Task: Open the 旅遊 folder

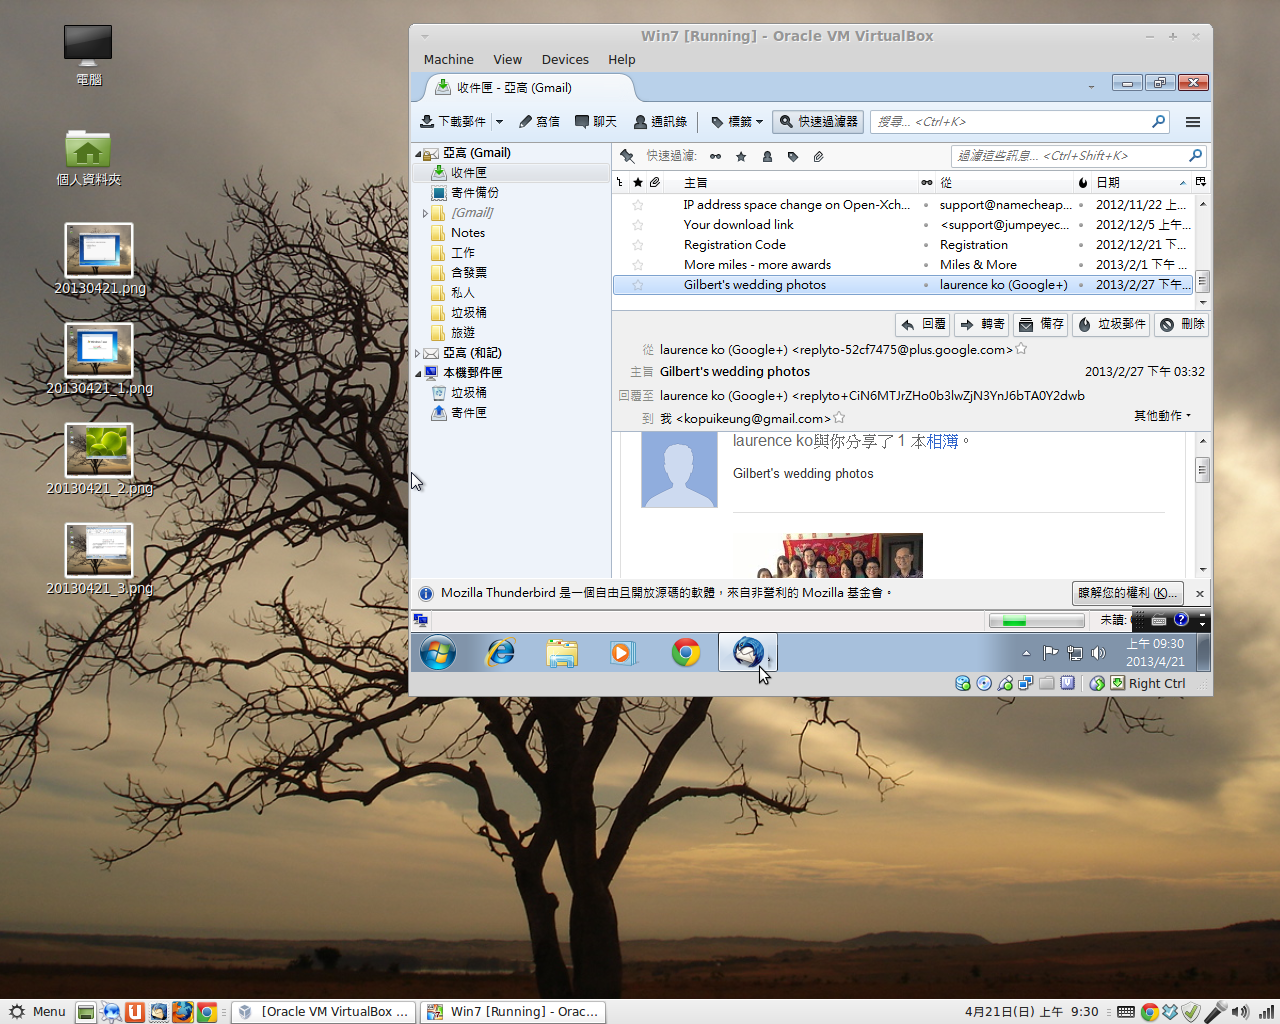Action: [462, 333]
